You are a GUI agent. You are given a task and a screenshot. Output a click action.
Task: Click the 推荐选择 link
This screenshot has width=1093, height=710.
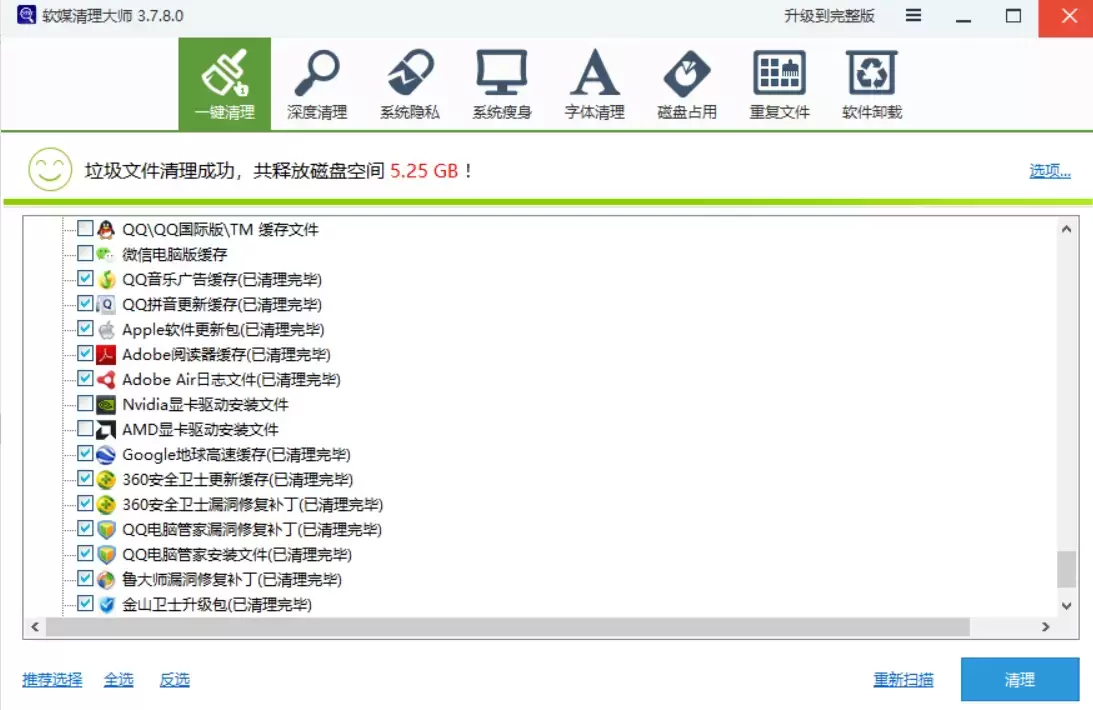(52, 679)
